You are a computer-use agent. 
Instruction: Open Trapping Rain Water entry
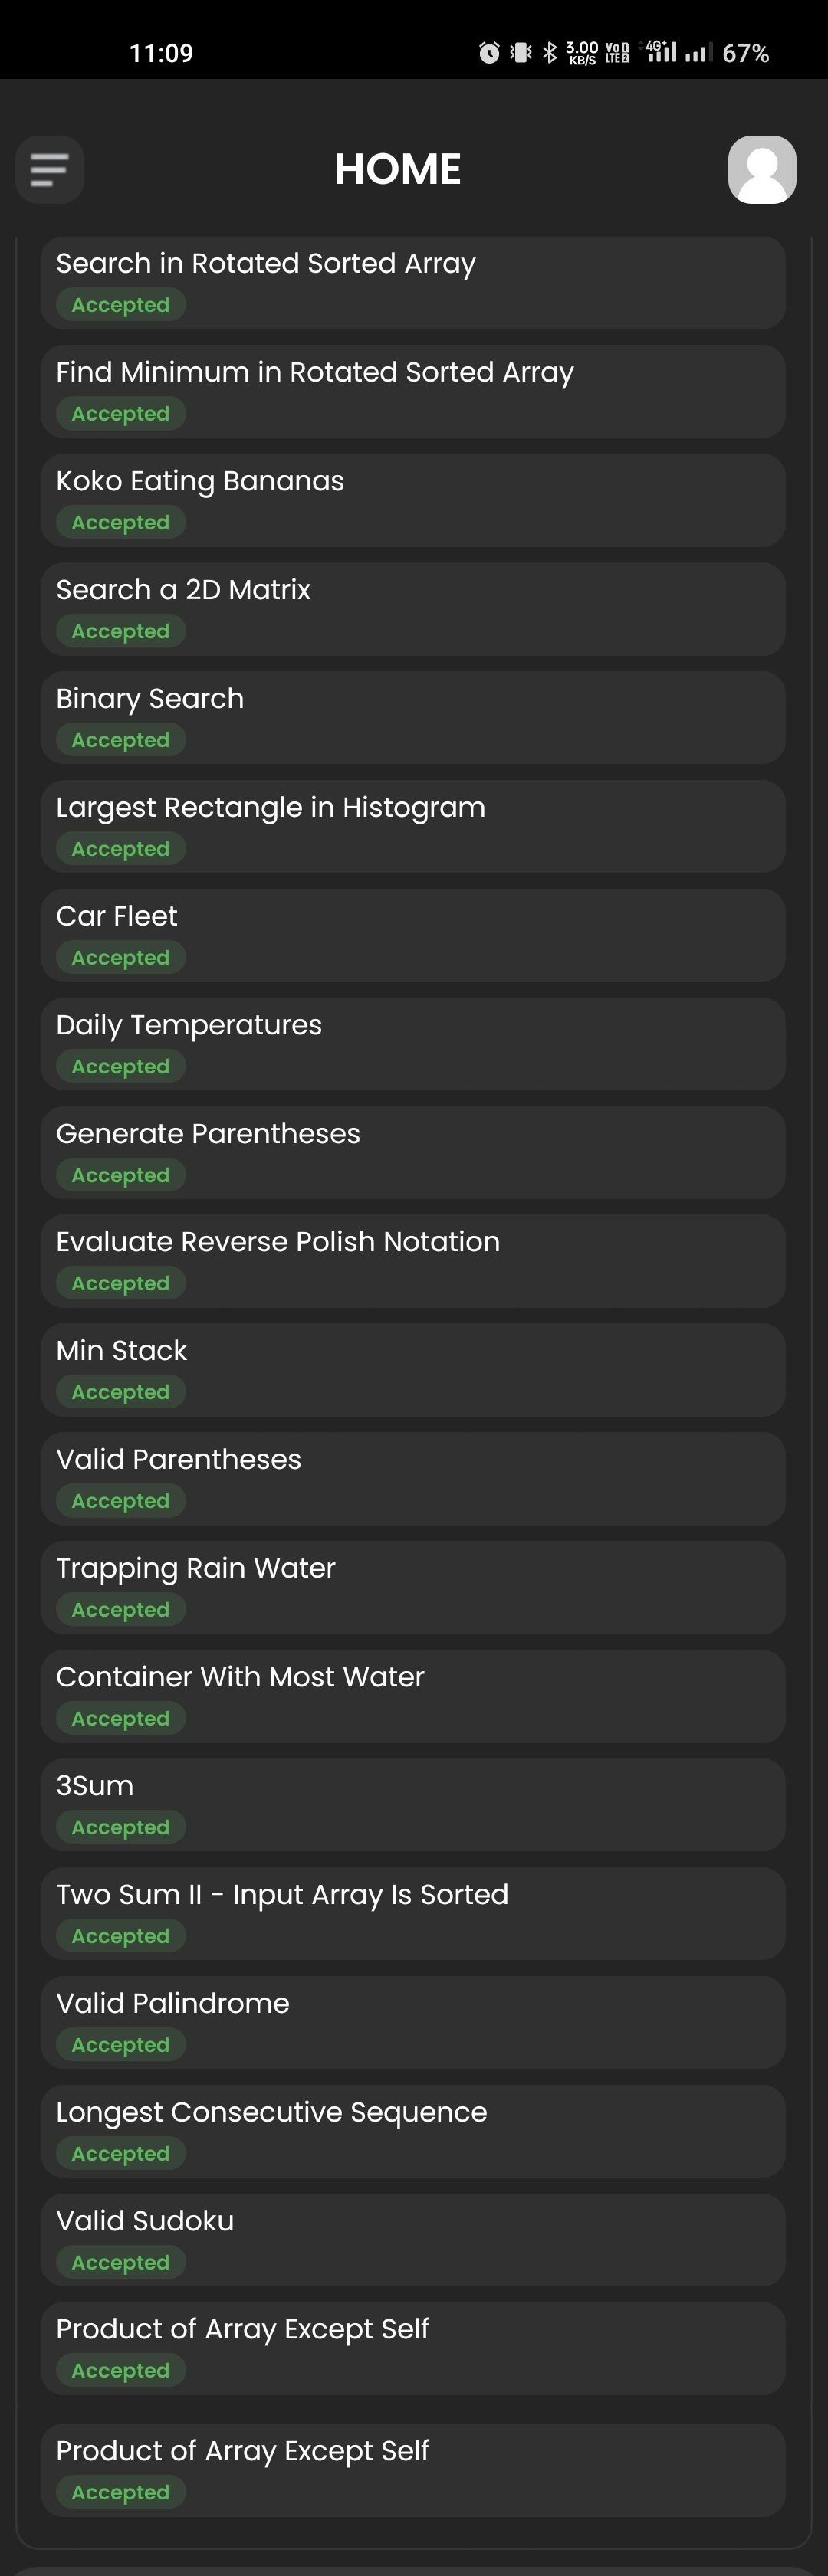click(x=413, y=1588)
